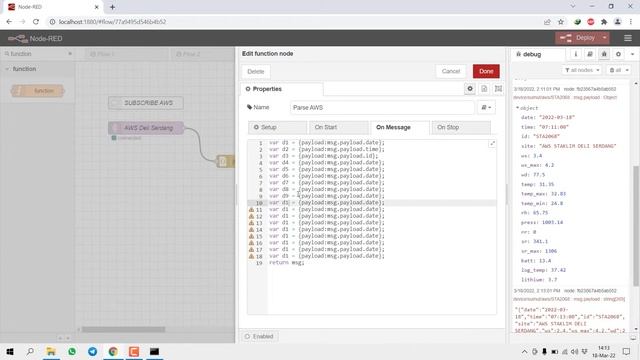Click debug date value 2022-03-18
Image resolution: width=640 pixels, height=360 pixels.
[557, 117]
